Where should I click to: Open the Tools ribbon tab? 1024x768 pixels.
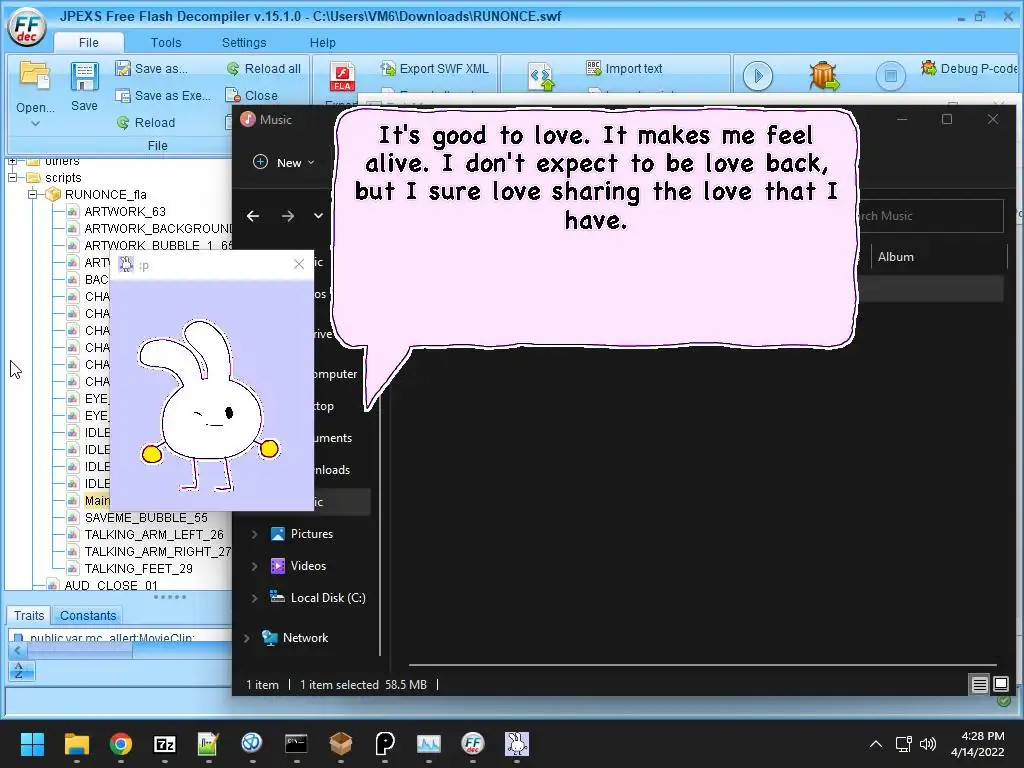pyautogui.click(x=166, y=42)
